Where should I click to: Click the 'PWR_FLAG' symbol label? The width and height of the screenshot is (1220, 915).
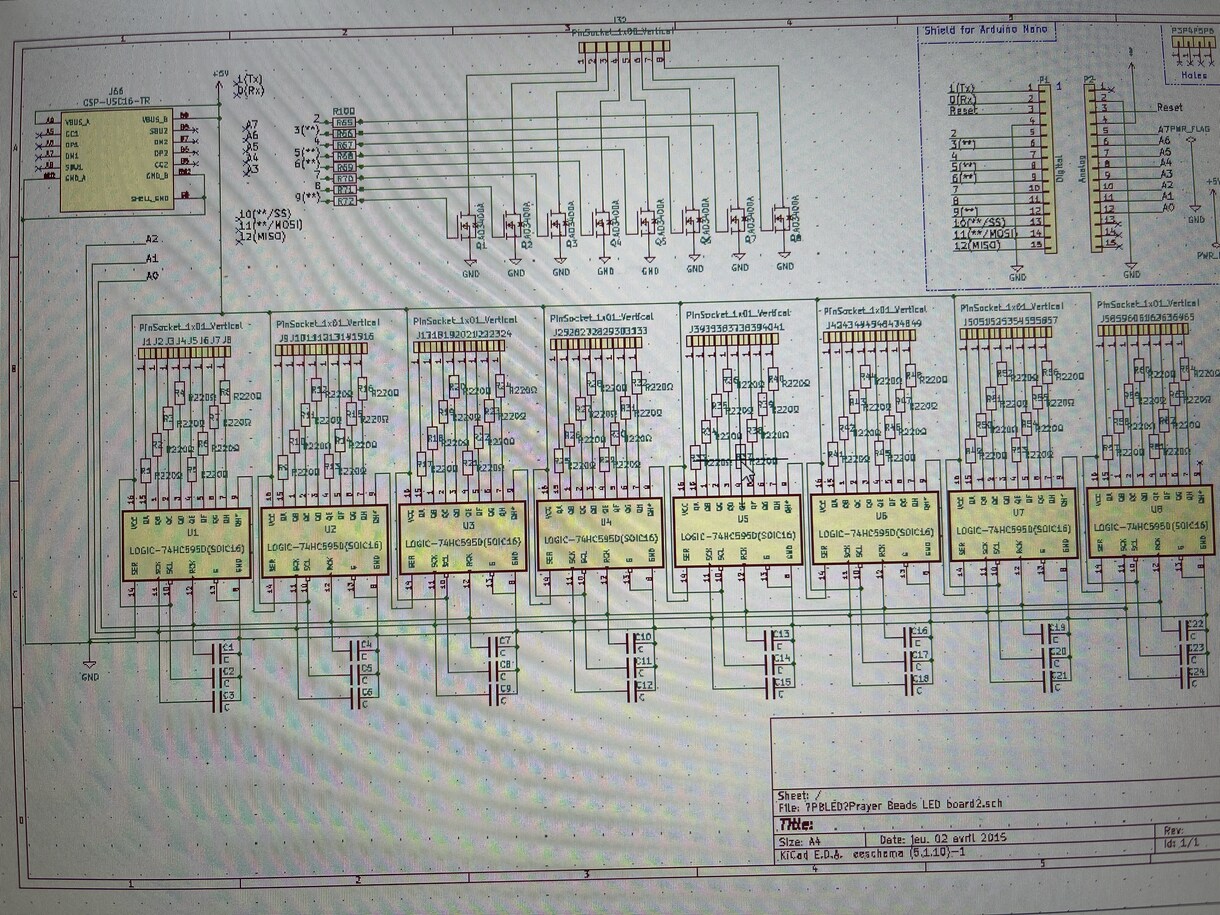pos(1192,129)
